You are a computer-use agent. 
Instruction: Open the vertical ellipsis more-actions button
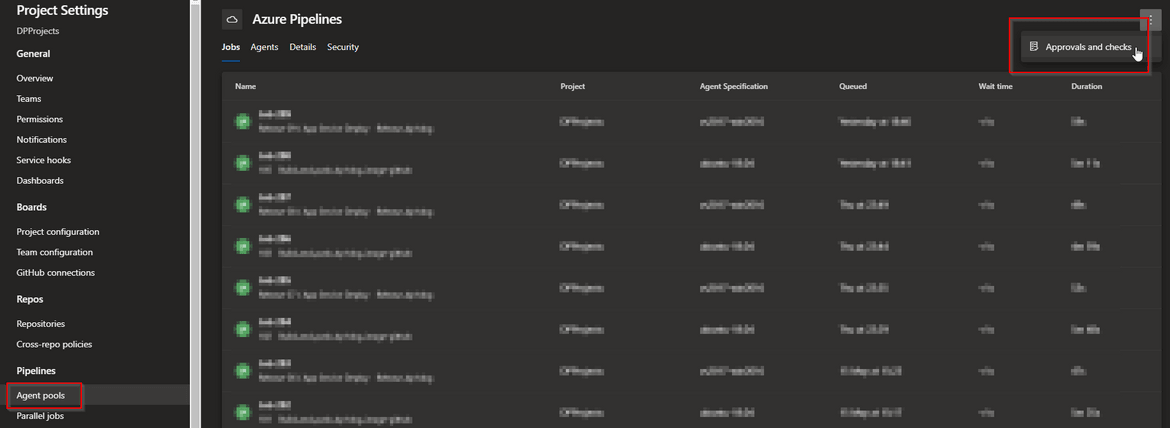pos(1150,20)
